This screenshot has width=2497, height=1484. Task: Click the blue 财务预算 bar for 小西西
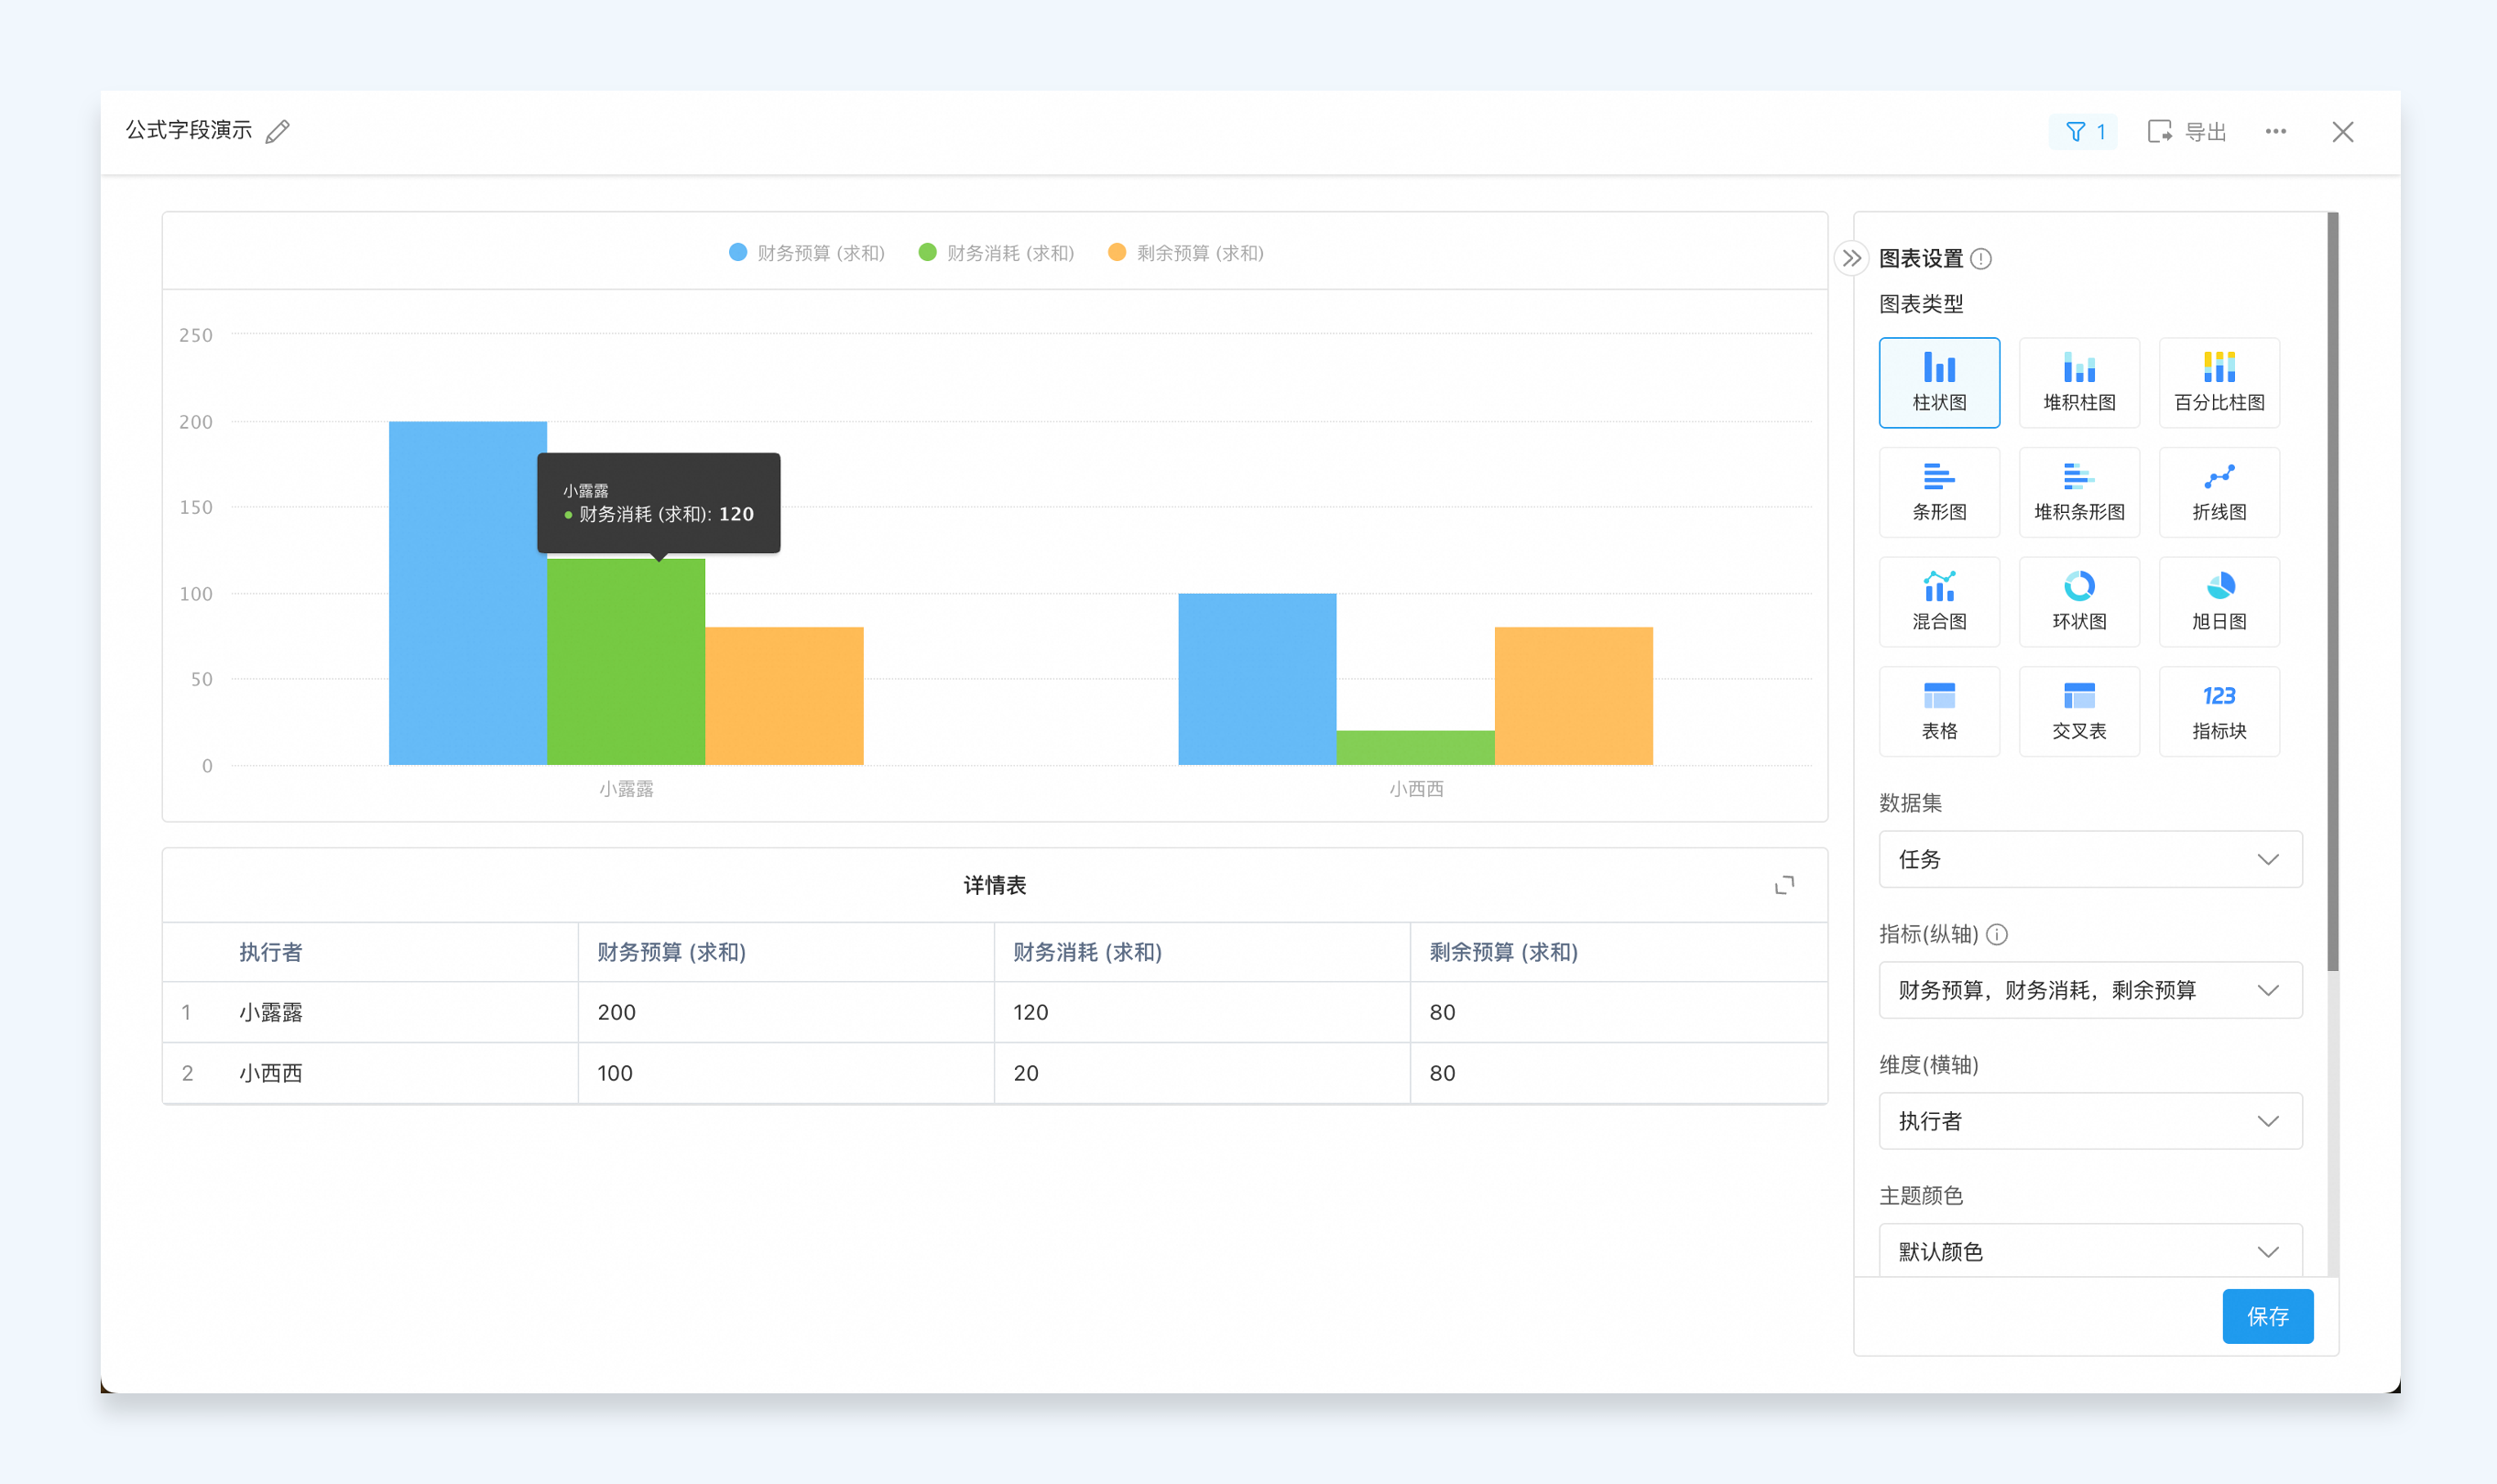click(1258, 679)
